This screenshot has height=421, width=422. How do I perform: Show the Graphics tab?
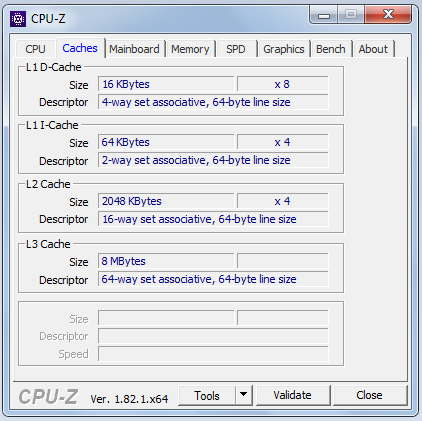(284, 49)
